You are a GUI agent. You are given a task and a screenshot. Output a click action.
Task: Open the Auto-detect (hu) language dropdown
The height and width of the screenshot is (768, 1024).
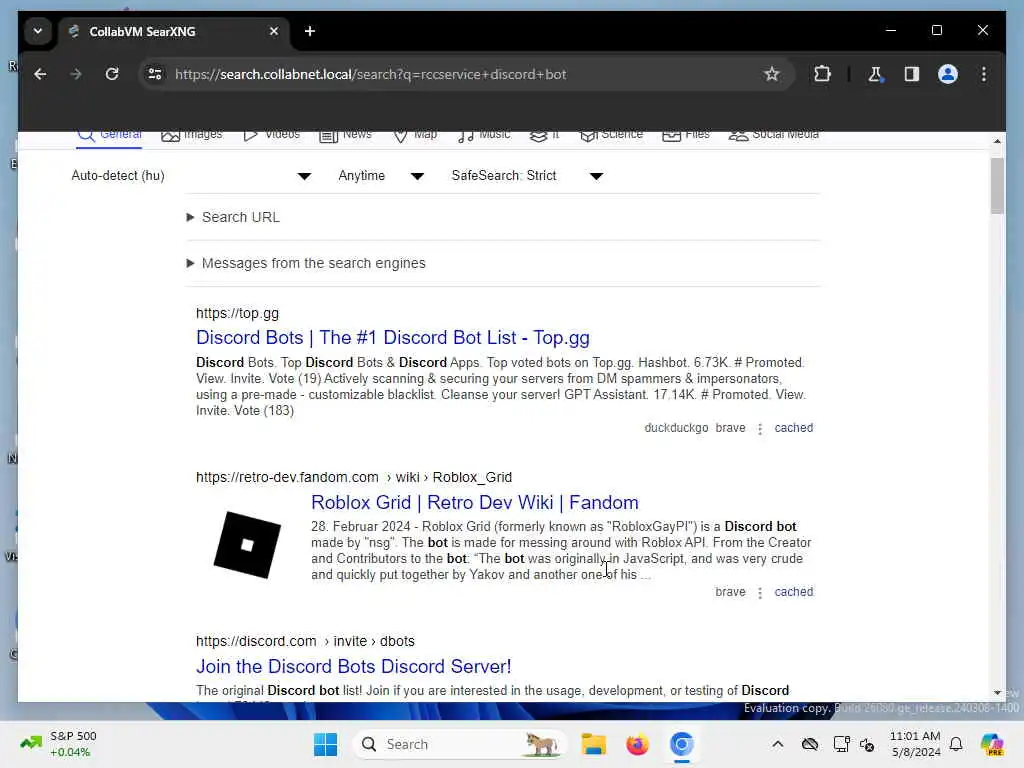tap(191, 176)
